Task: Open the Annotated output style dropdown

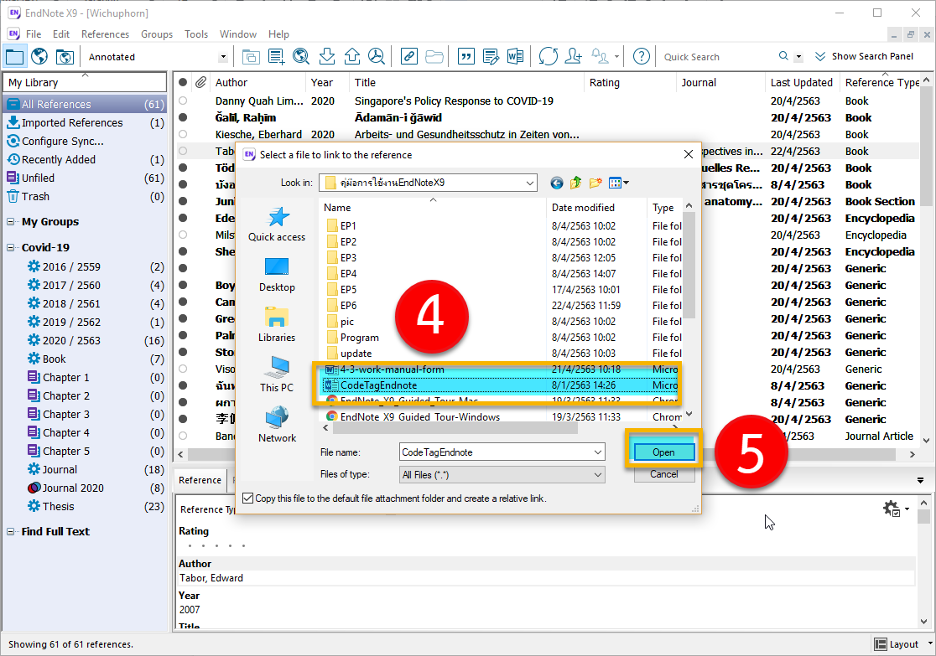Action: pos(223,57)
